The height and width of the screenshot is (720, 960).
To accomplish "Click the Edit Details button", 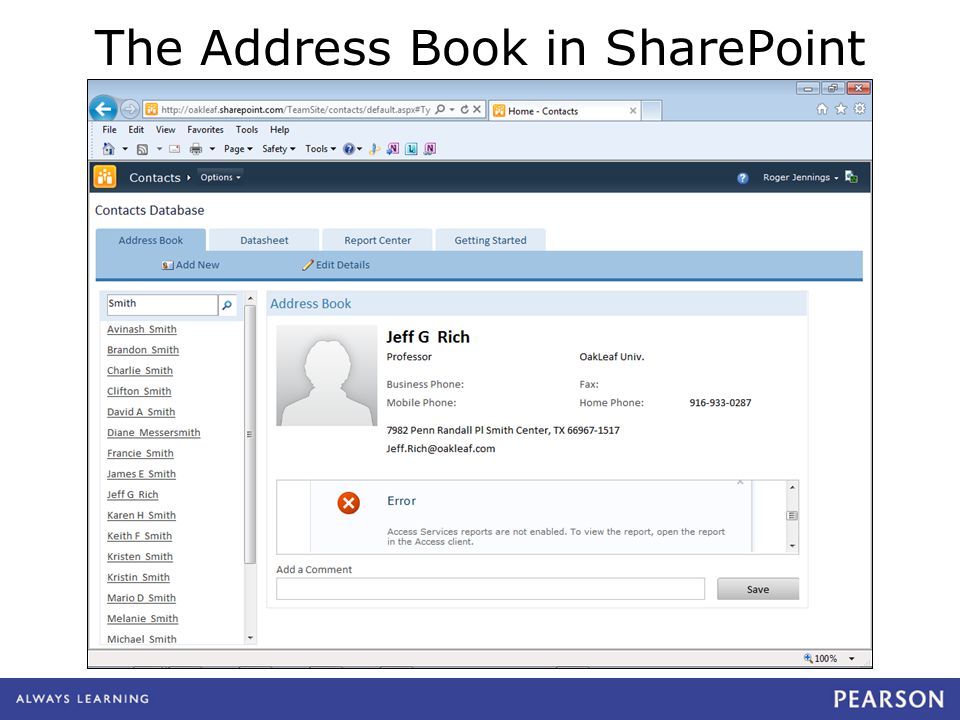I will click(336, 265).
